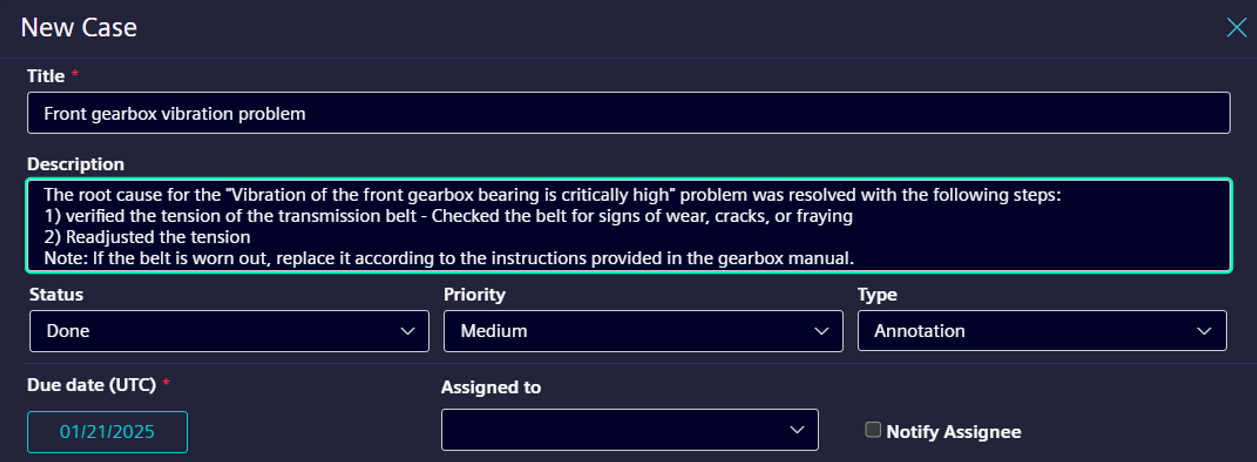This screenshot has width=1257, height=462.
Task: Click the New Case dialog heading
Action: click(x=79, y=27)
